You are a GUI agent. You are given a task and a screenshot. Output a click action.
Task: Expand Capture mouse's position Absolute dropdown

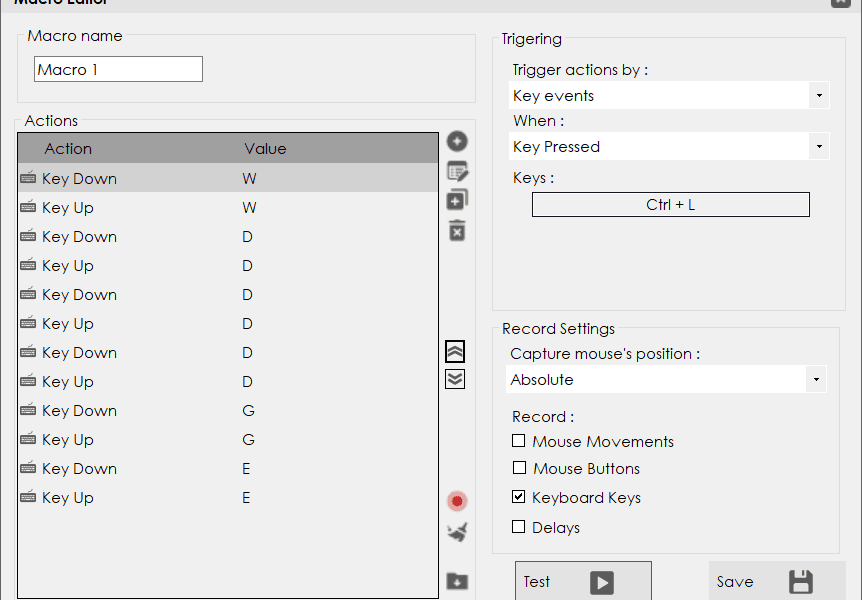click(666, 380)
